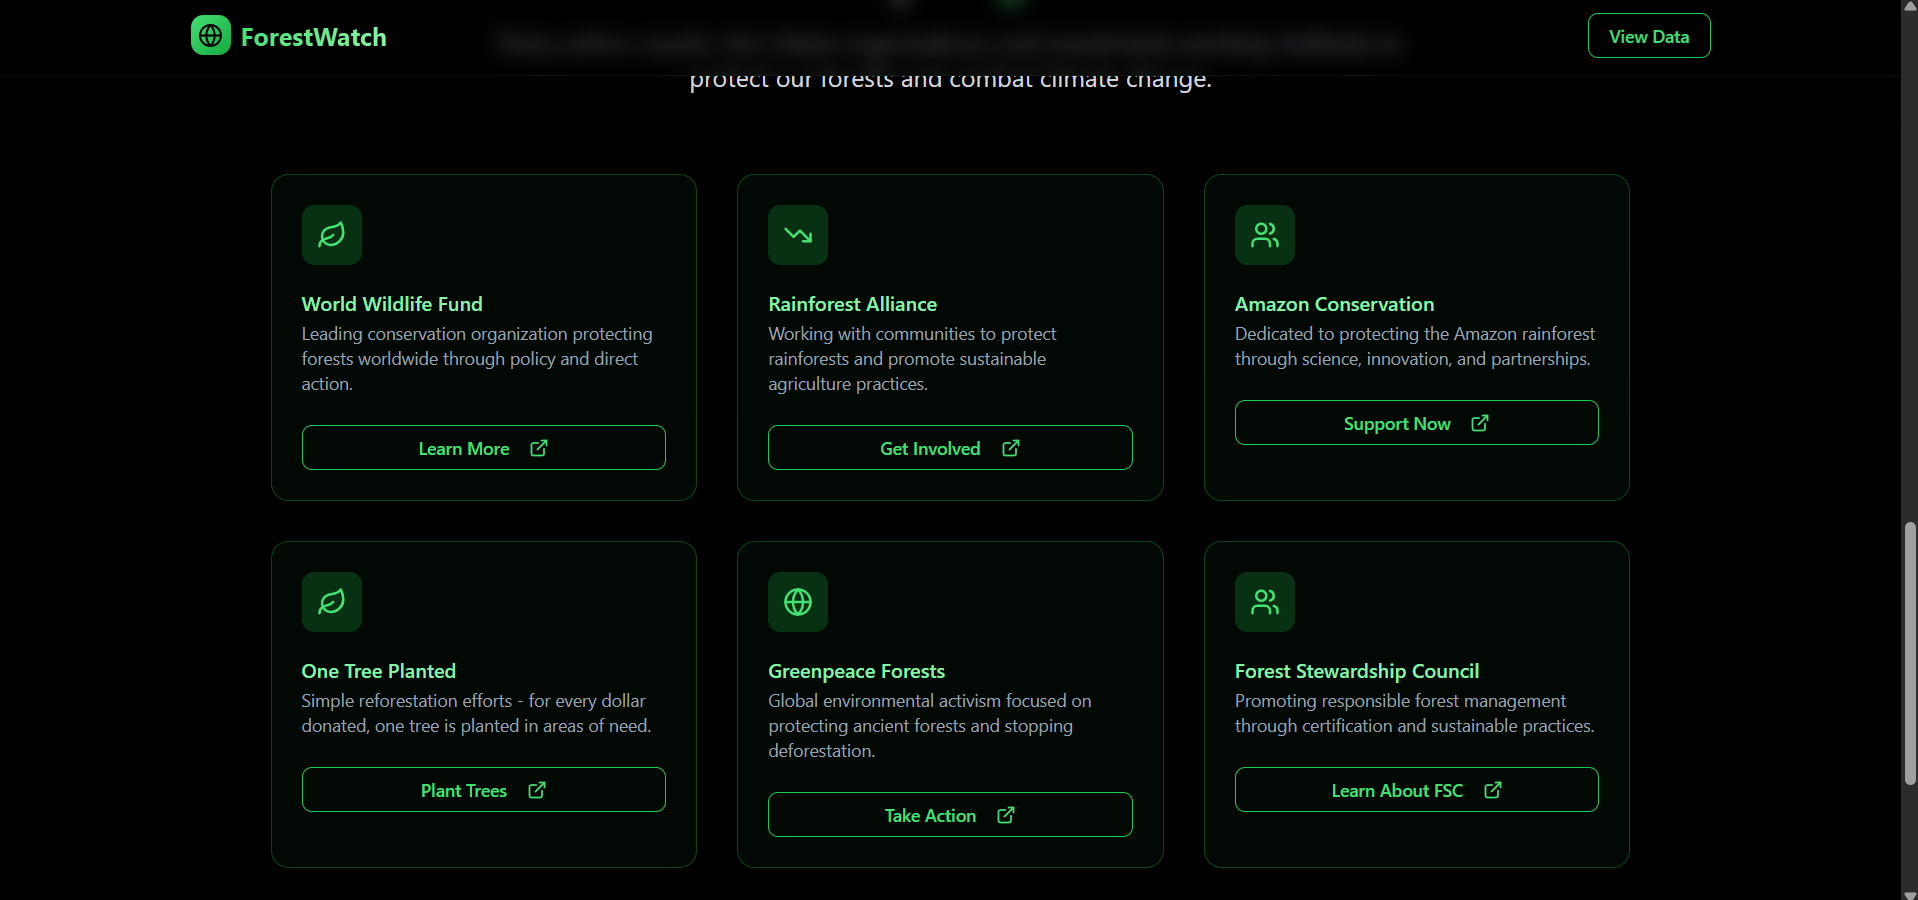Click the Support Now button
The image size is (1918, 900).
(1417, 423)
